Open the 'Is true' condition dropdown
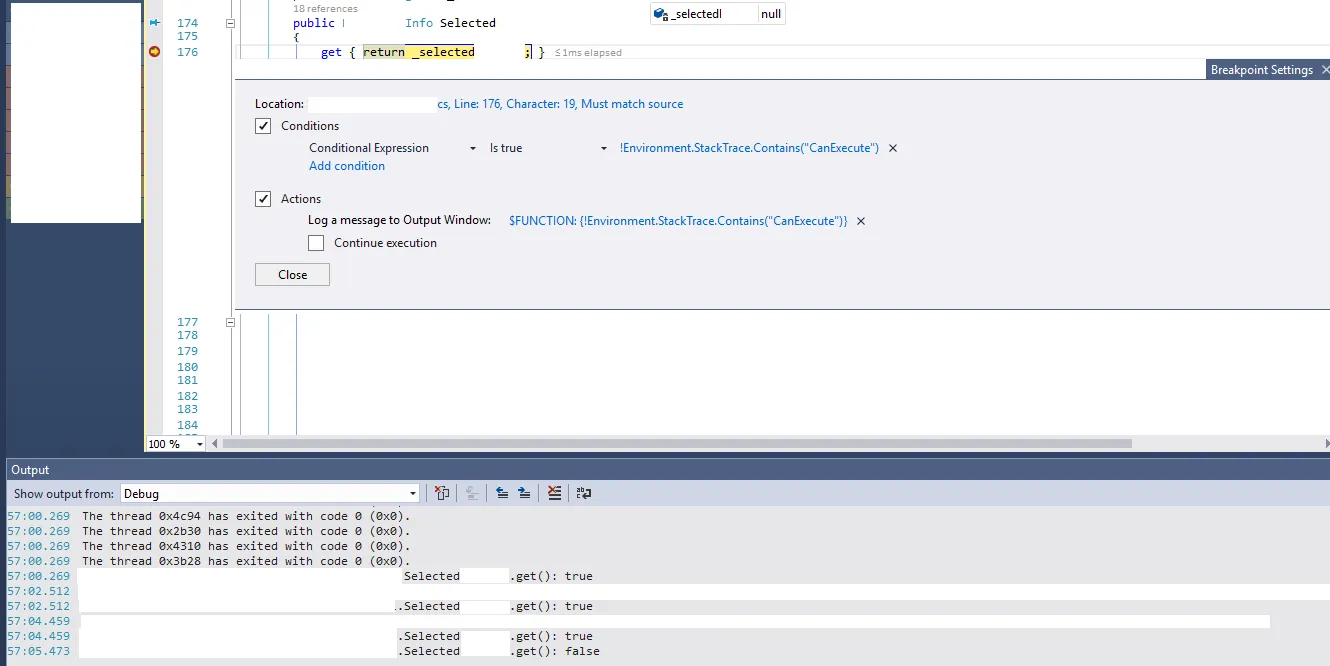This screenshot has width=1330, height=666. (604, 148)
